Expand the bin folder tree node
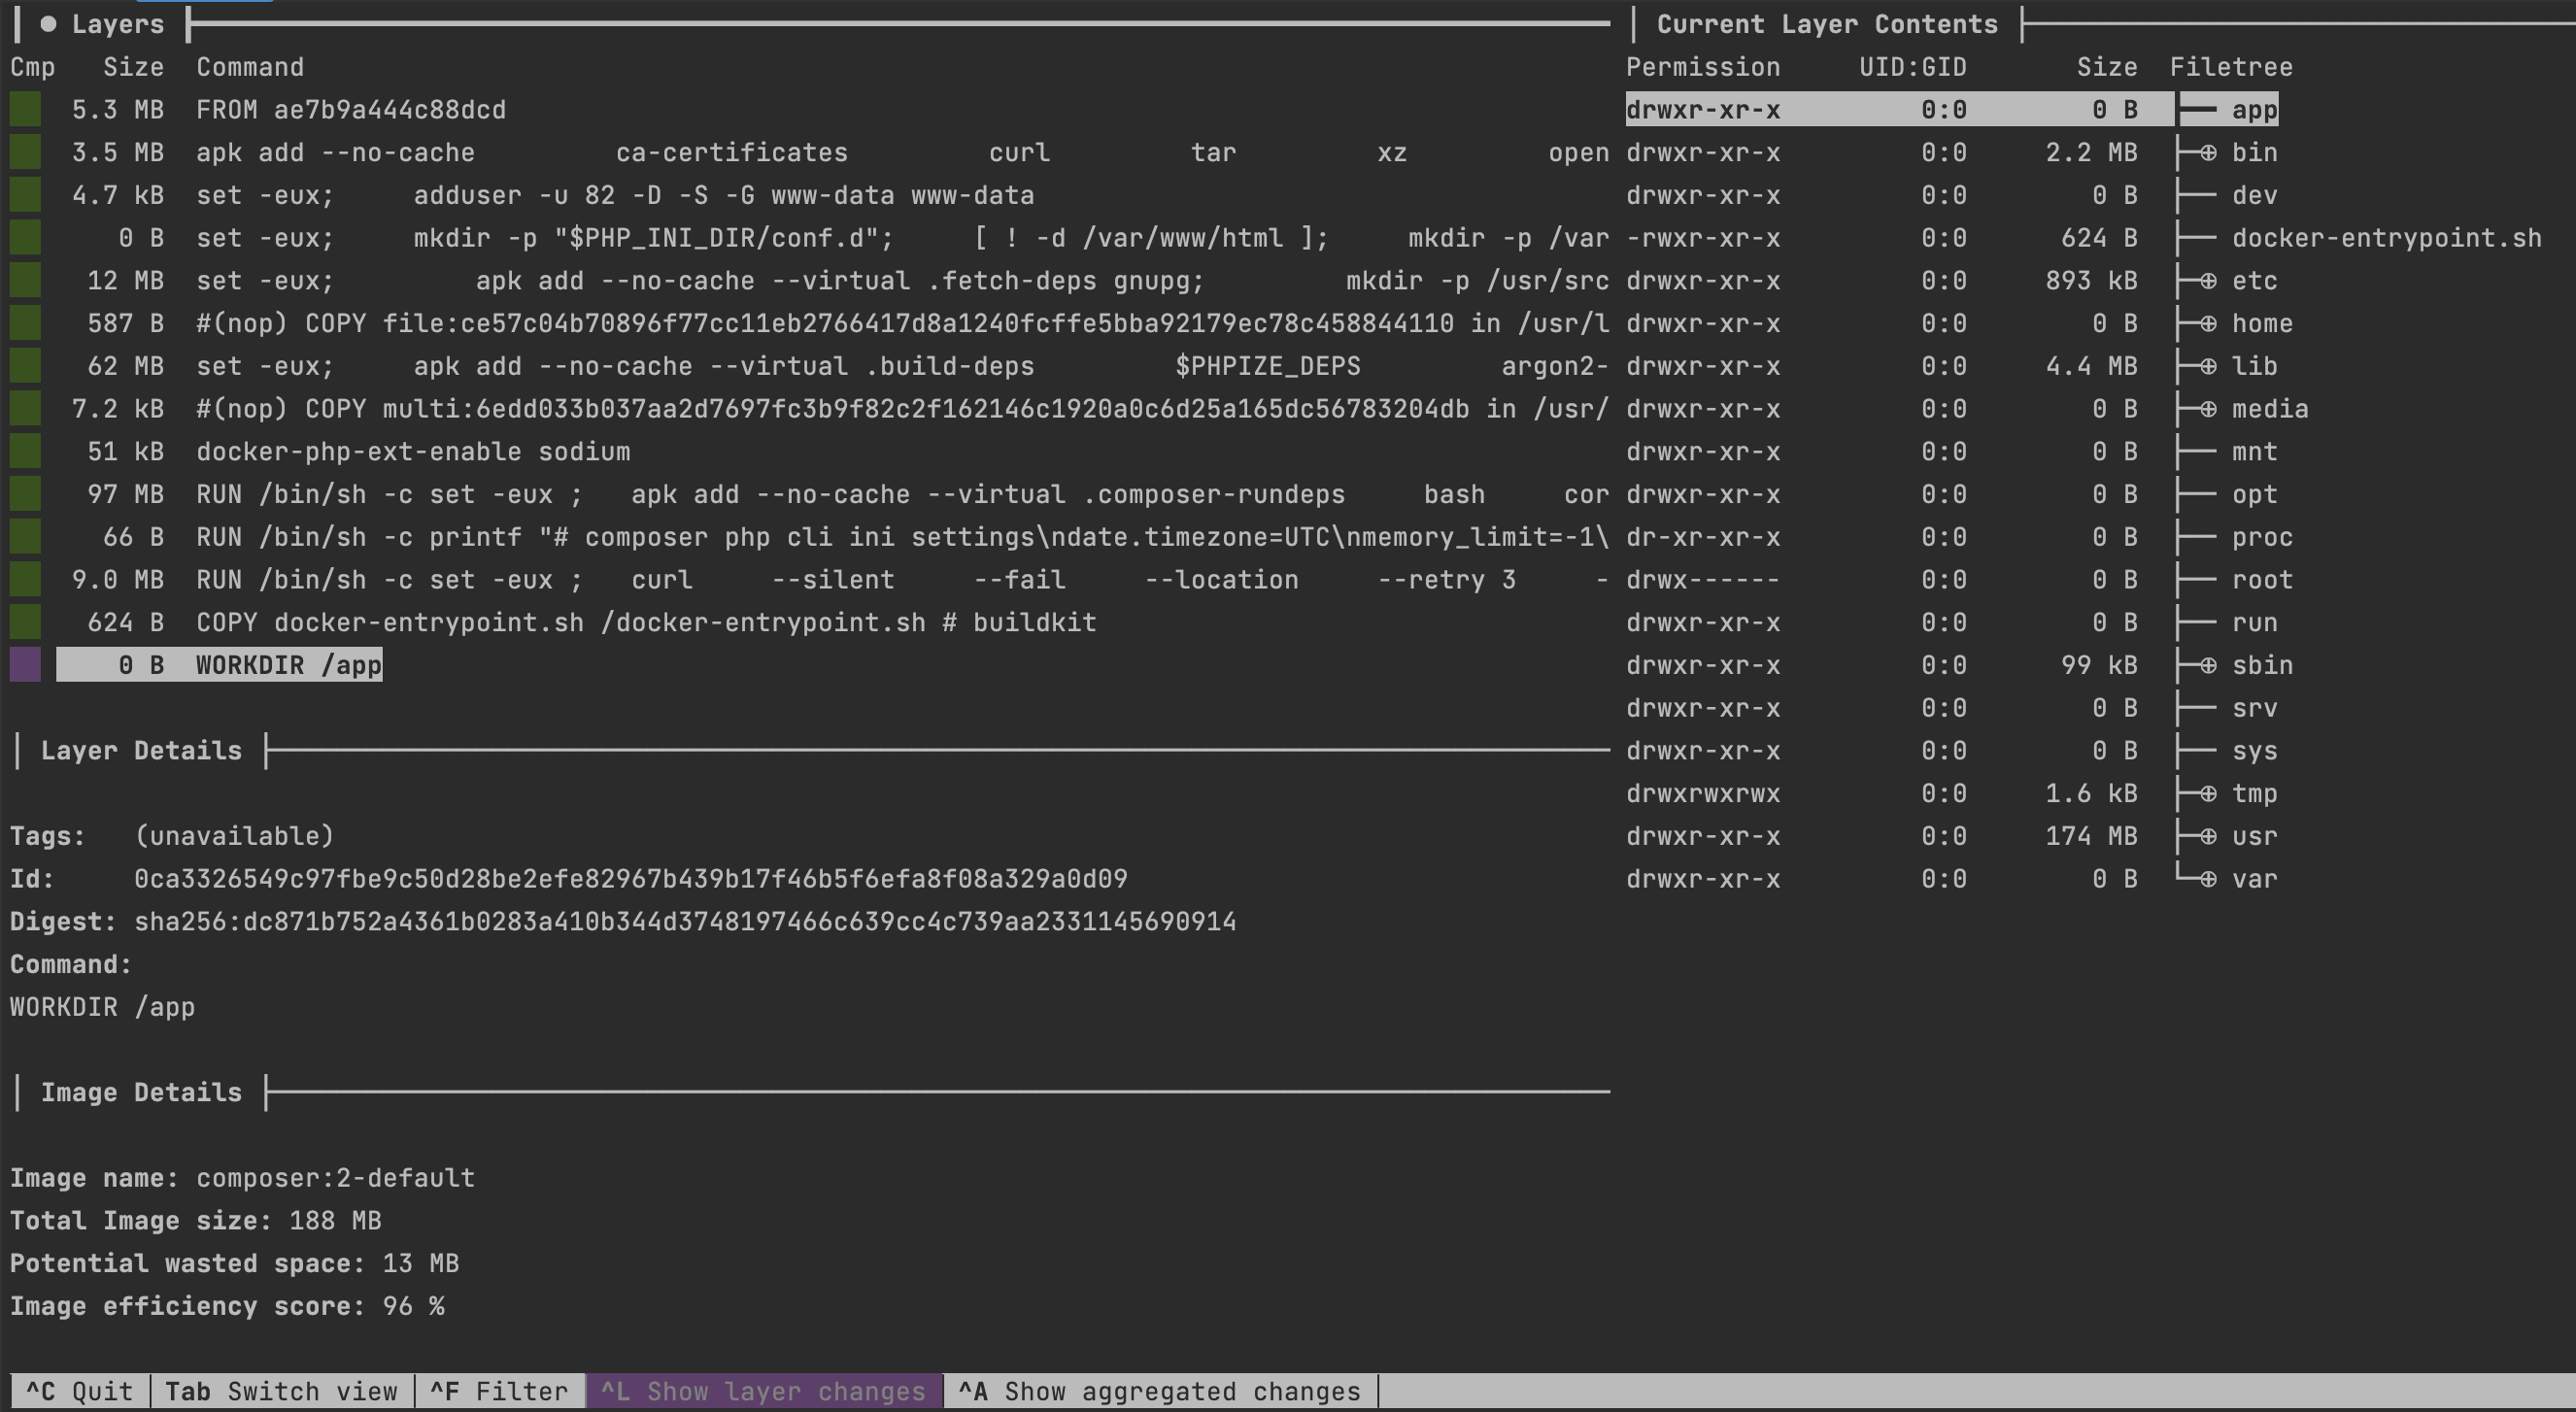 point(2208,153)
